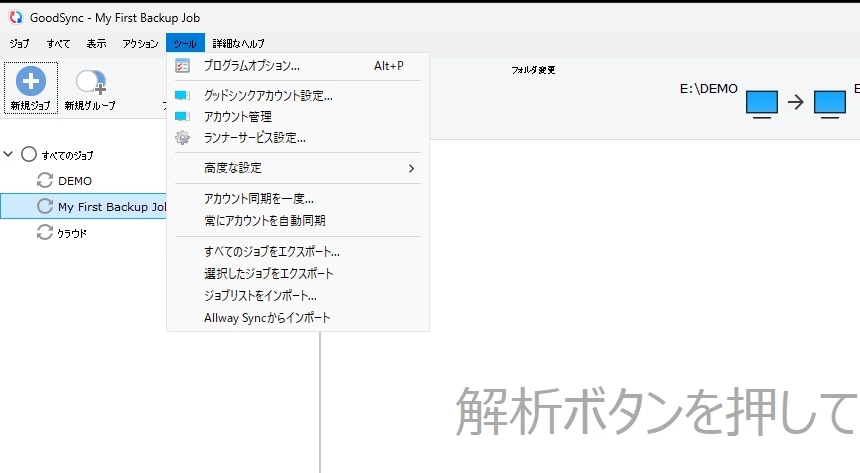
Task: Click the E:\DEMO left folder path
Action: [x=709, y=89]
